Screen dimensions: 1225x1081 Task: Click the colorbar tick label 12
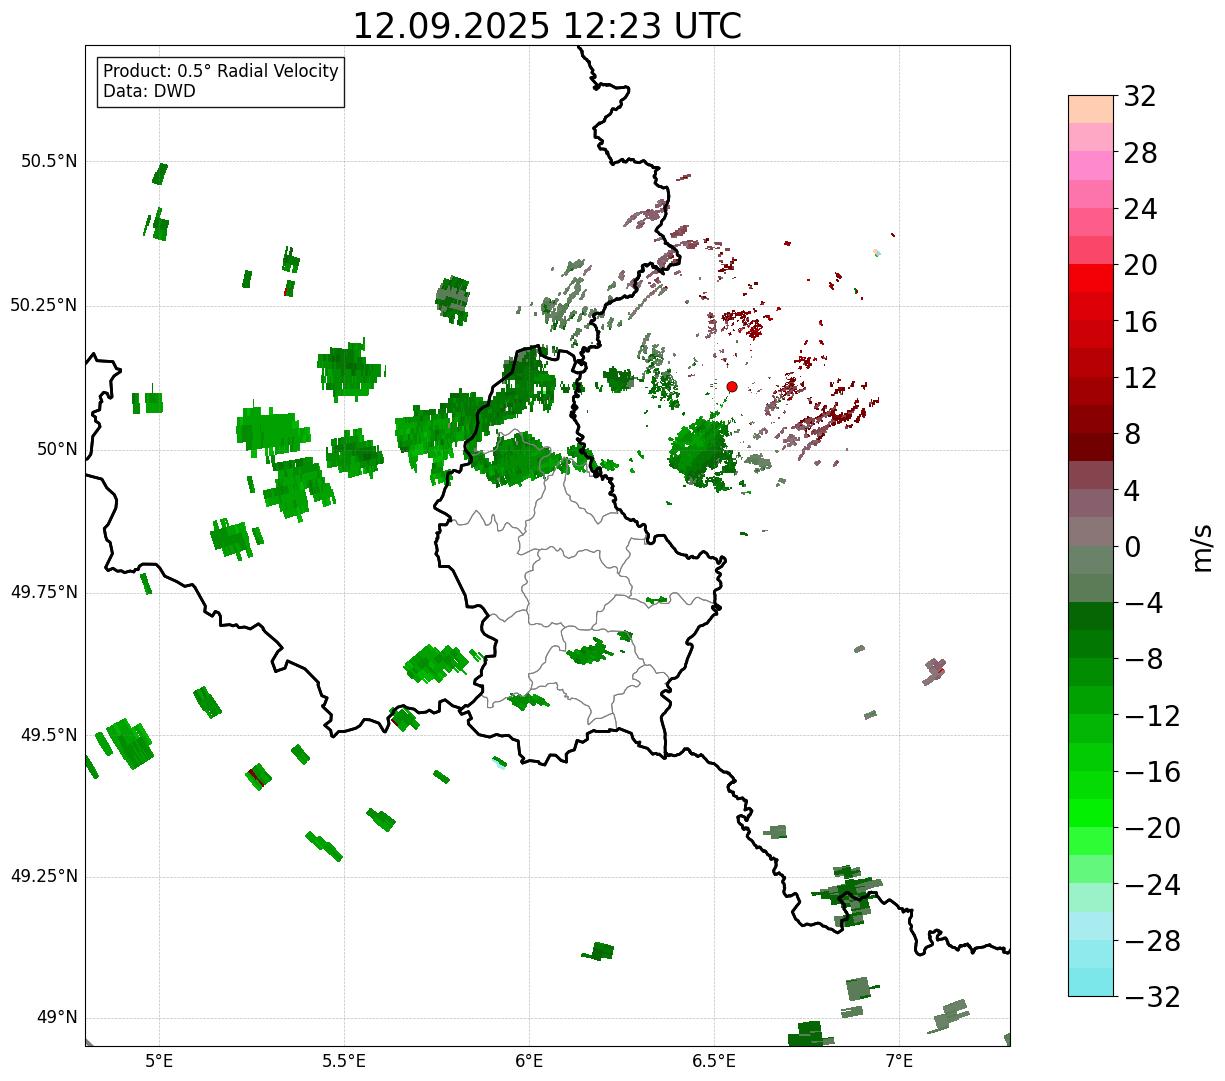(1140, 378)
